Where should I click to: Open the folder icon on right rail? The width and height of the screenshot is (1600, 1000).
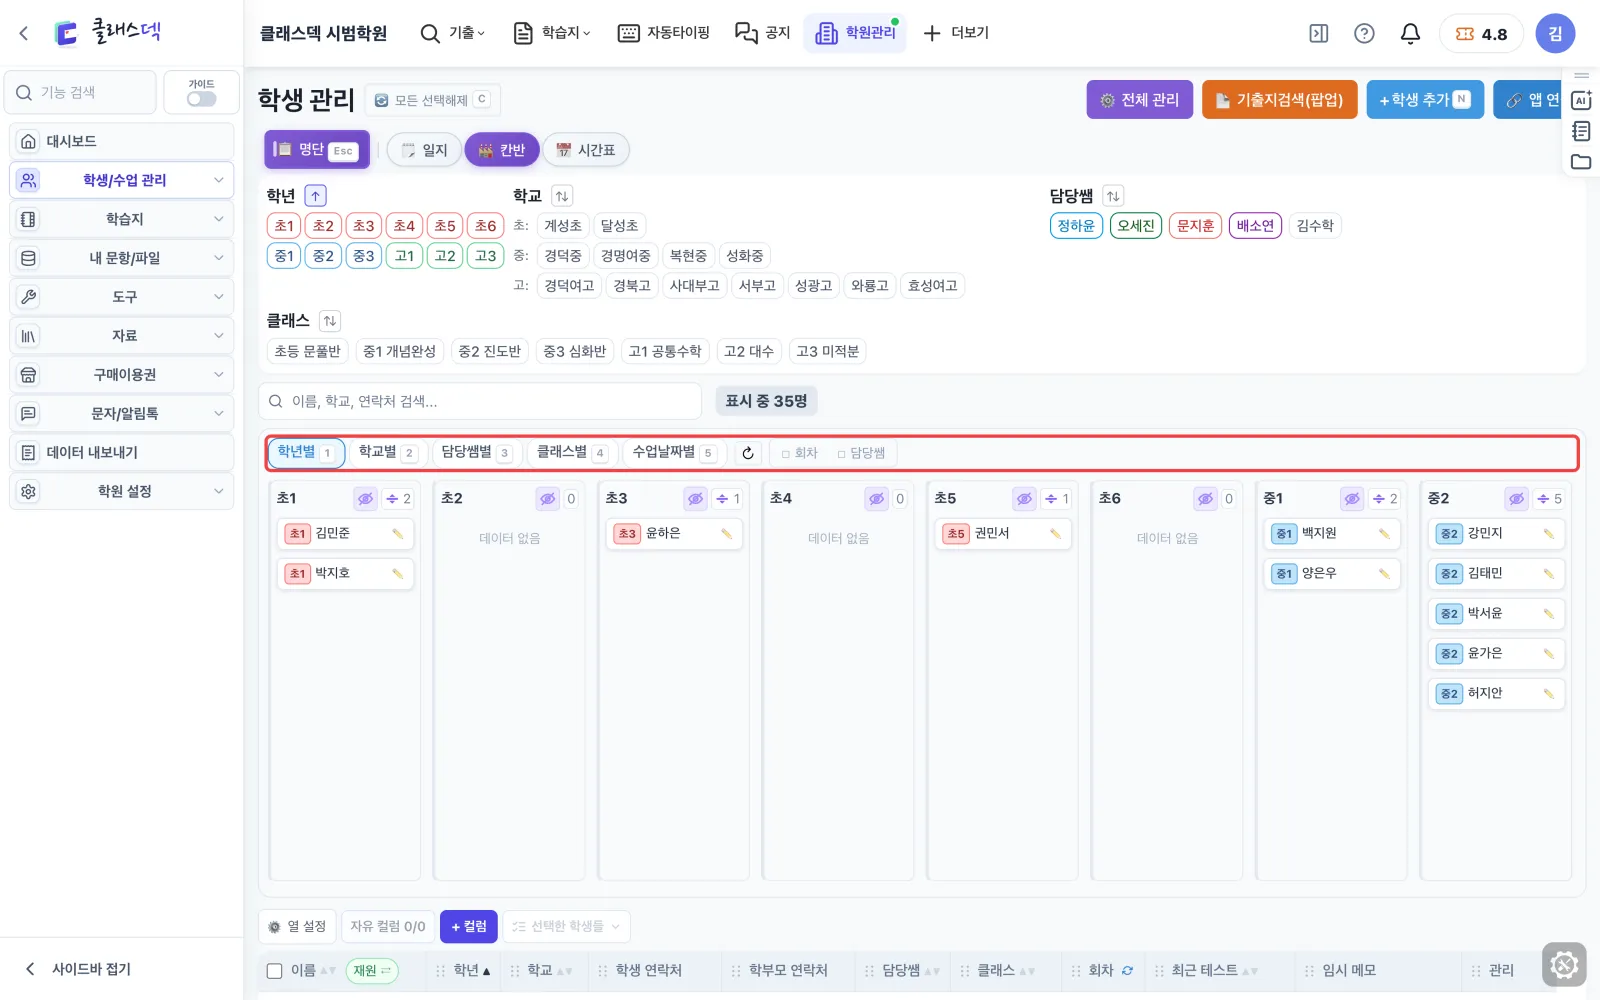(1581, 161)
